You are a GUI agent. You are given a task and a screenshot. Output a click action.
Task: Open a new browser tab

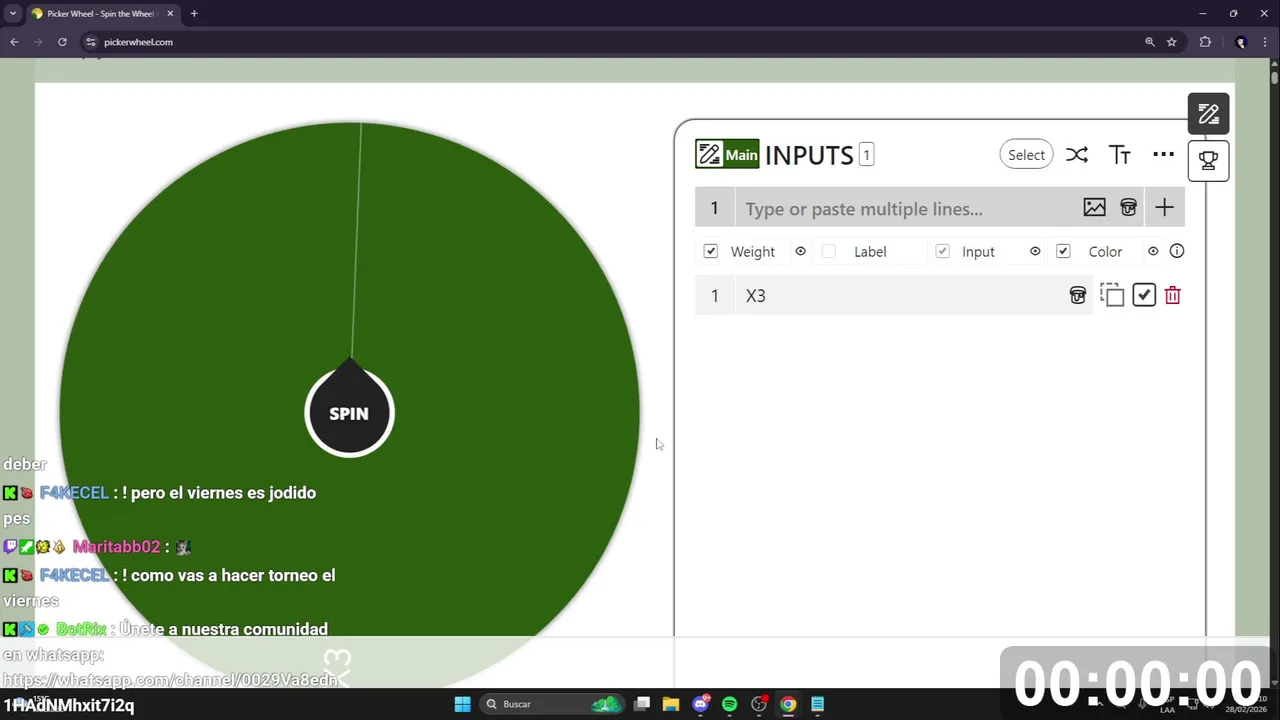[194, 14]
